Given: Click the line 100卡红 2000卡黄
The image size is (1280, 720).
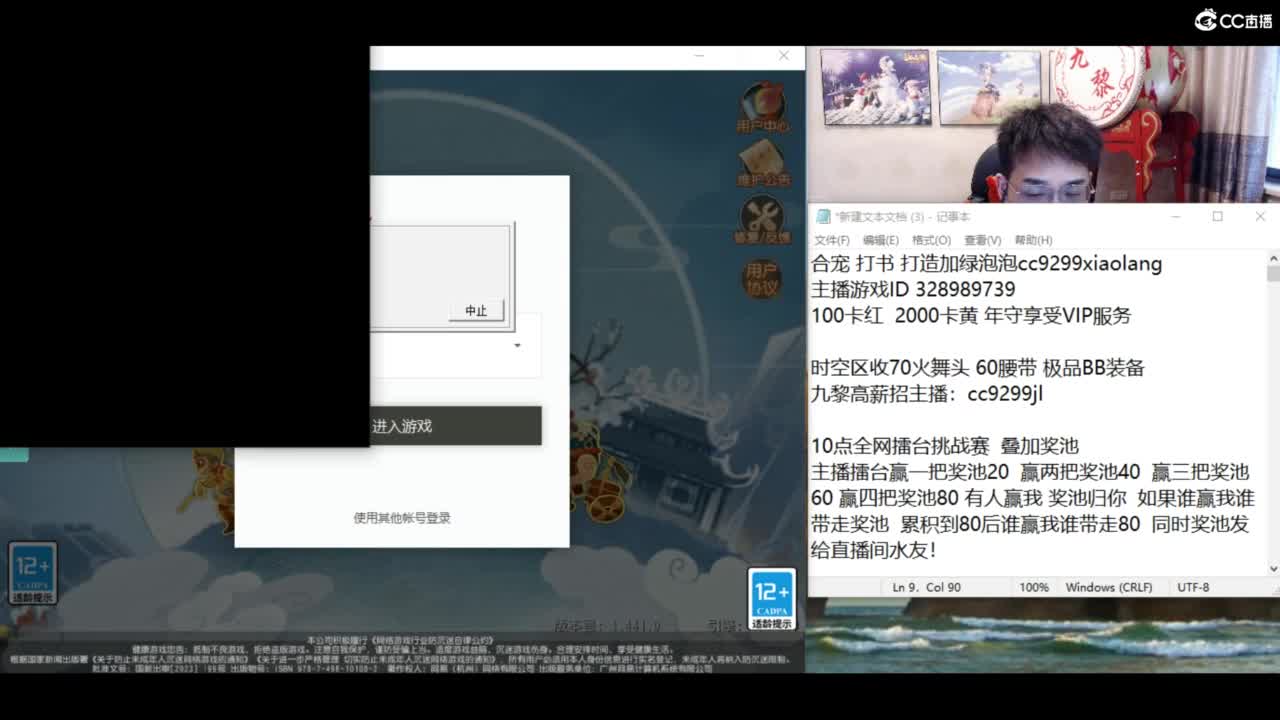Looking at the screenshot, I should 971,315.
